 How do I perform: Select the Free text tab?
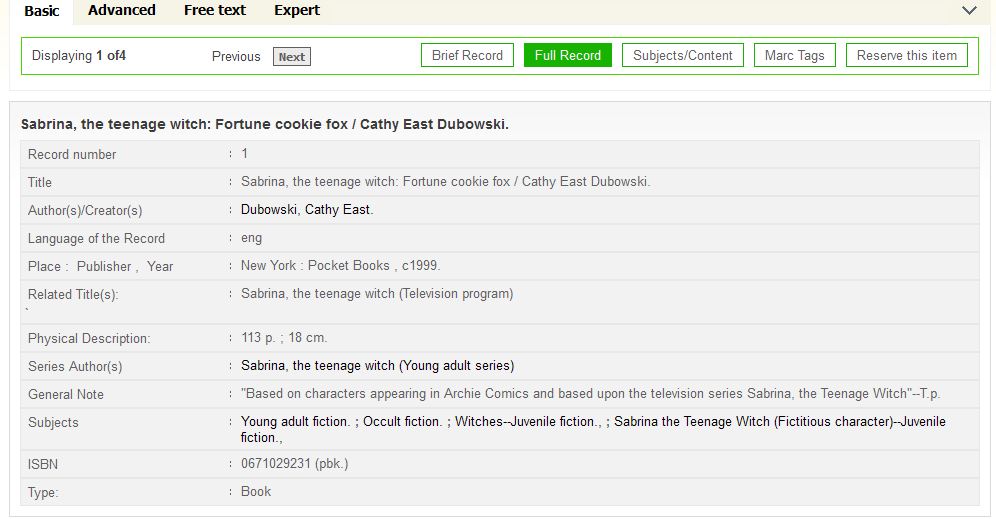point(214,11)
